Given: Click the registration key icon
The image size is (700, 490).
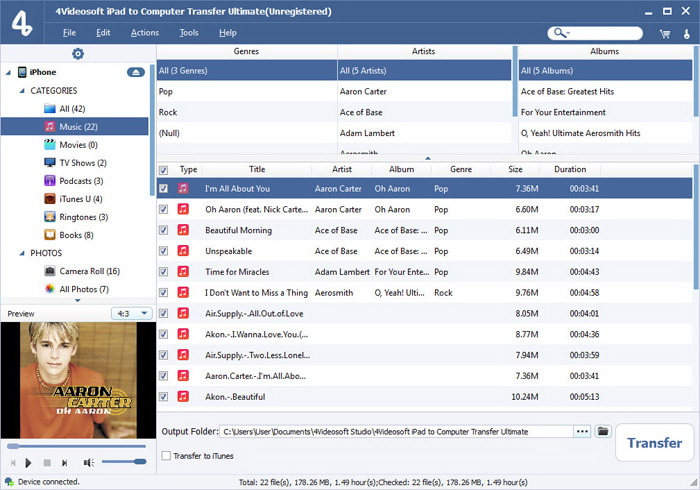Looking at the screenshot, I should [x=686, y=33].
